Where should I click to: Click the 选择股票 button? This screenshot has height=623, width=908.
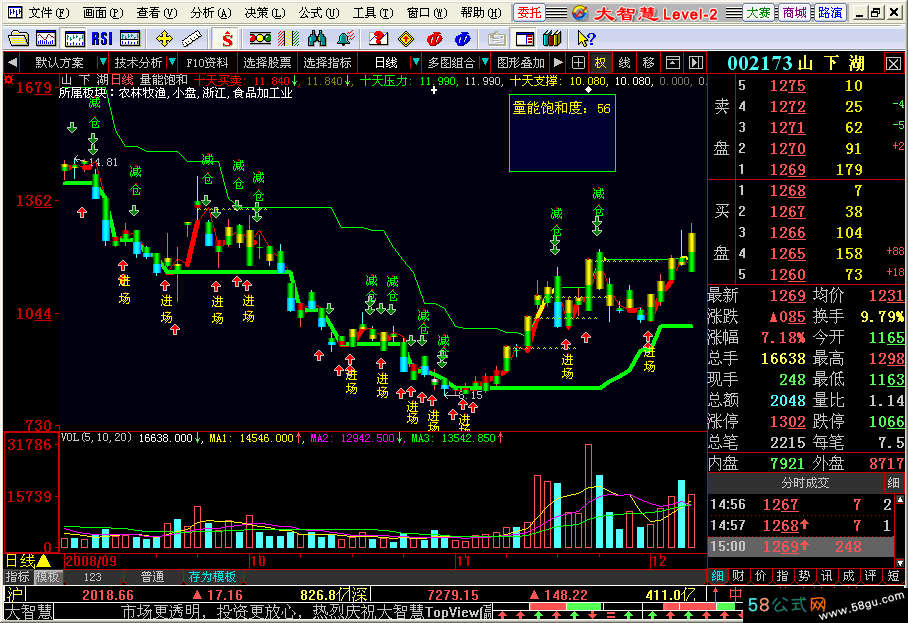[x=267, y=63]
